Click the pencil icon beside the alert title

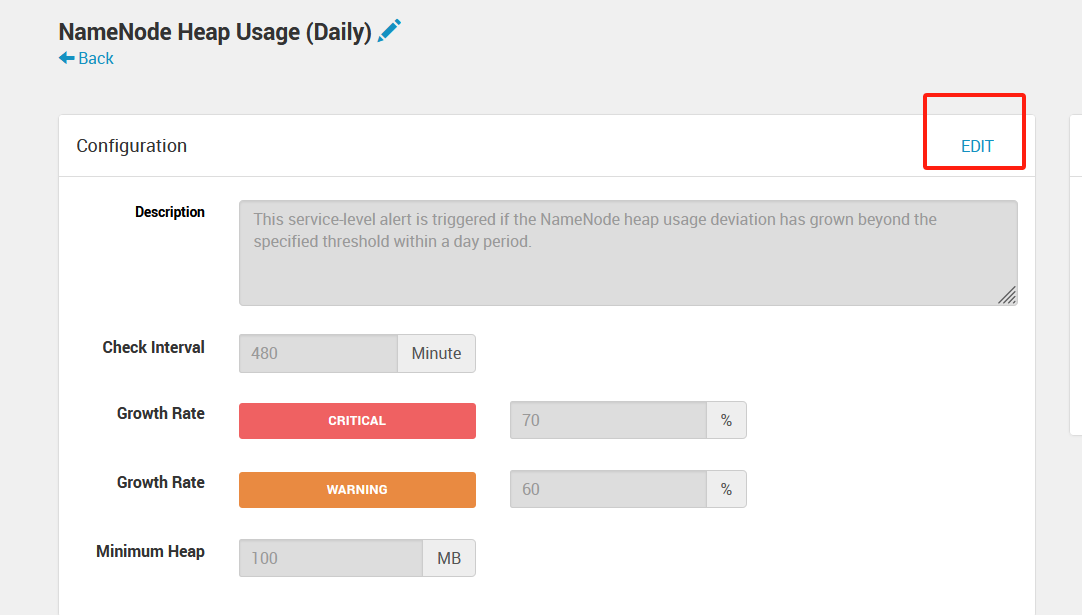click(389, 31)
